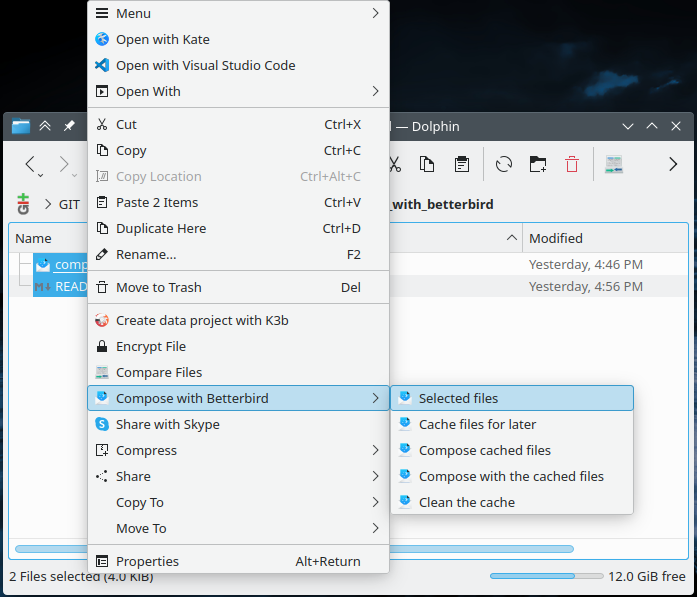Click Dolphin toolbar Copy icon

pos(427,164)
